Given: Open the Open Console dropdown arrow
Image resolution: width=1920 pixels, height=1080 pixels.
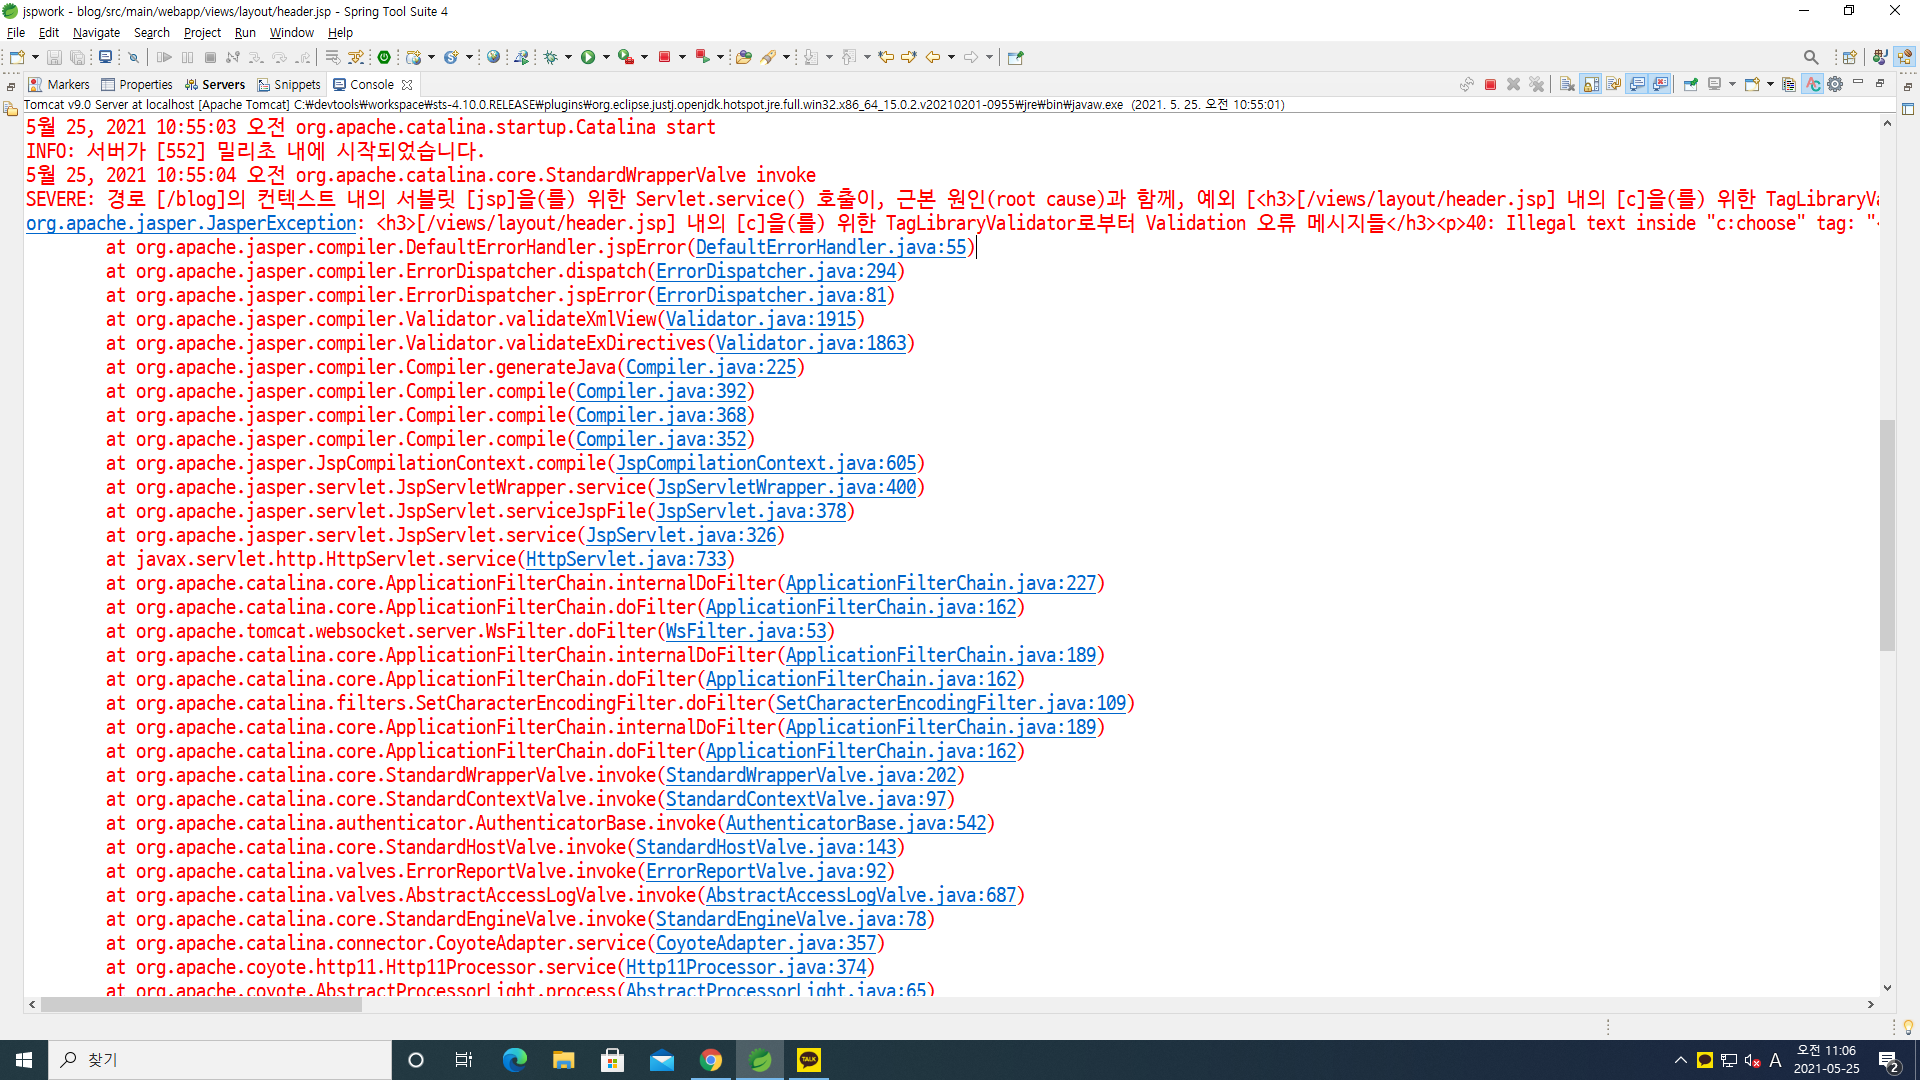Looking at the screenshot, I should (1770, 84).
